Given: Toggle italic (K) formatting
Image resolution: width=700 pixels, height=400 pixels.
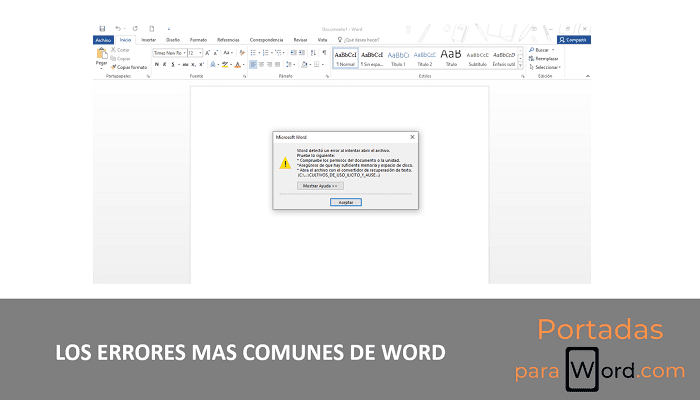Looking at the screenshot, I should (165, 65).
